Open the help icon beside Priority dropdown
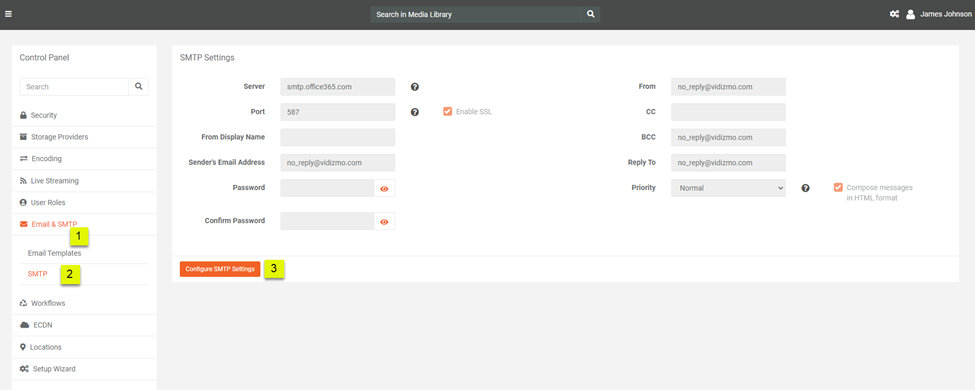The image size is (975, 390). (805, 188)
